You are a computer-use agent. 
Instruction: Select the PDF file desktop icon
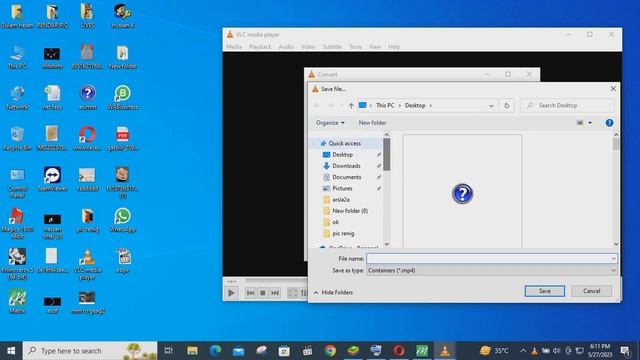click(x=122, y=138)
